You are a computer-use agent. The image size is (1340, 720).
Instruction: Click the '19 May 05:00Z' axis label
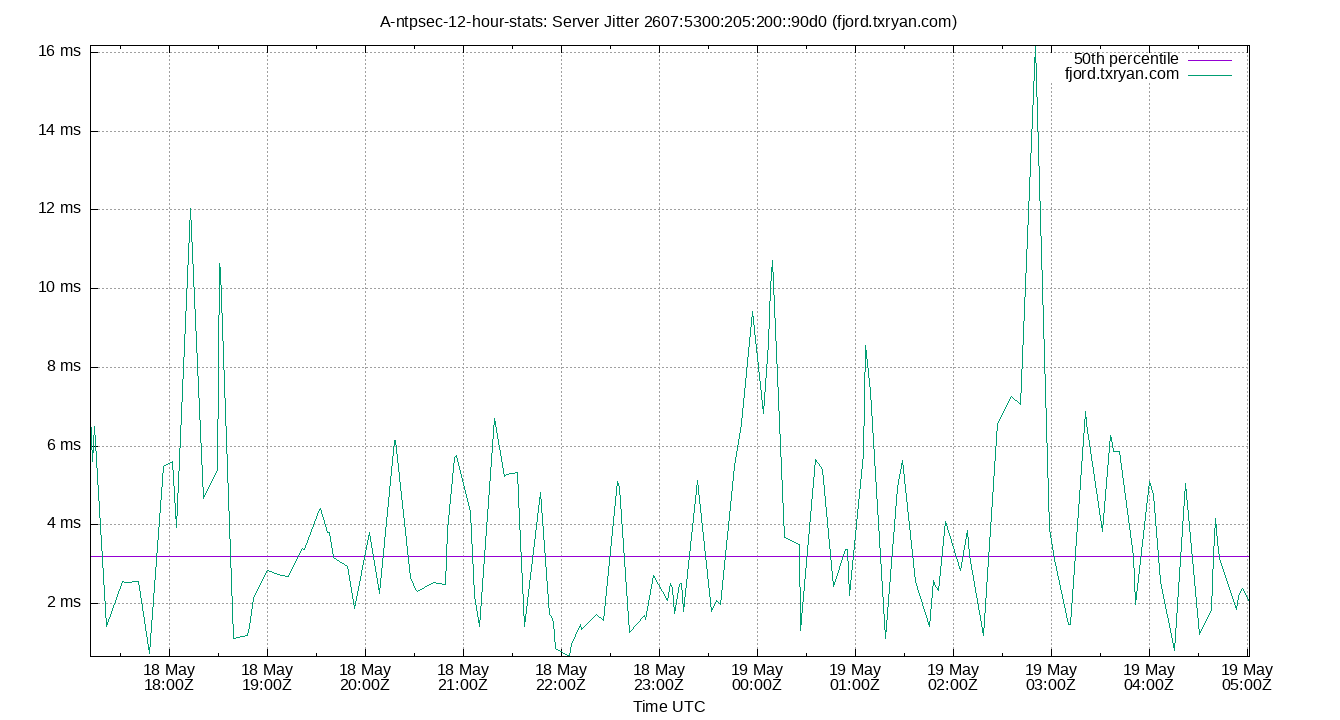1246,677
